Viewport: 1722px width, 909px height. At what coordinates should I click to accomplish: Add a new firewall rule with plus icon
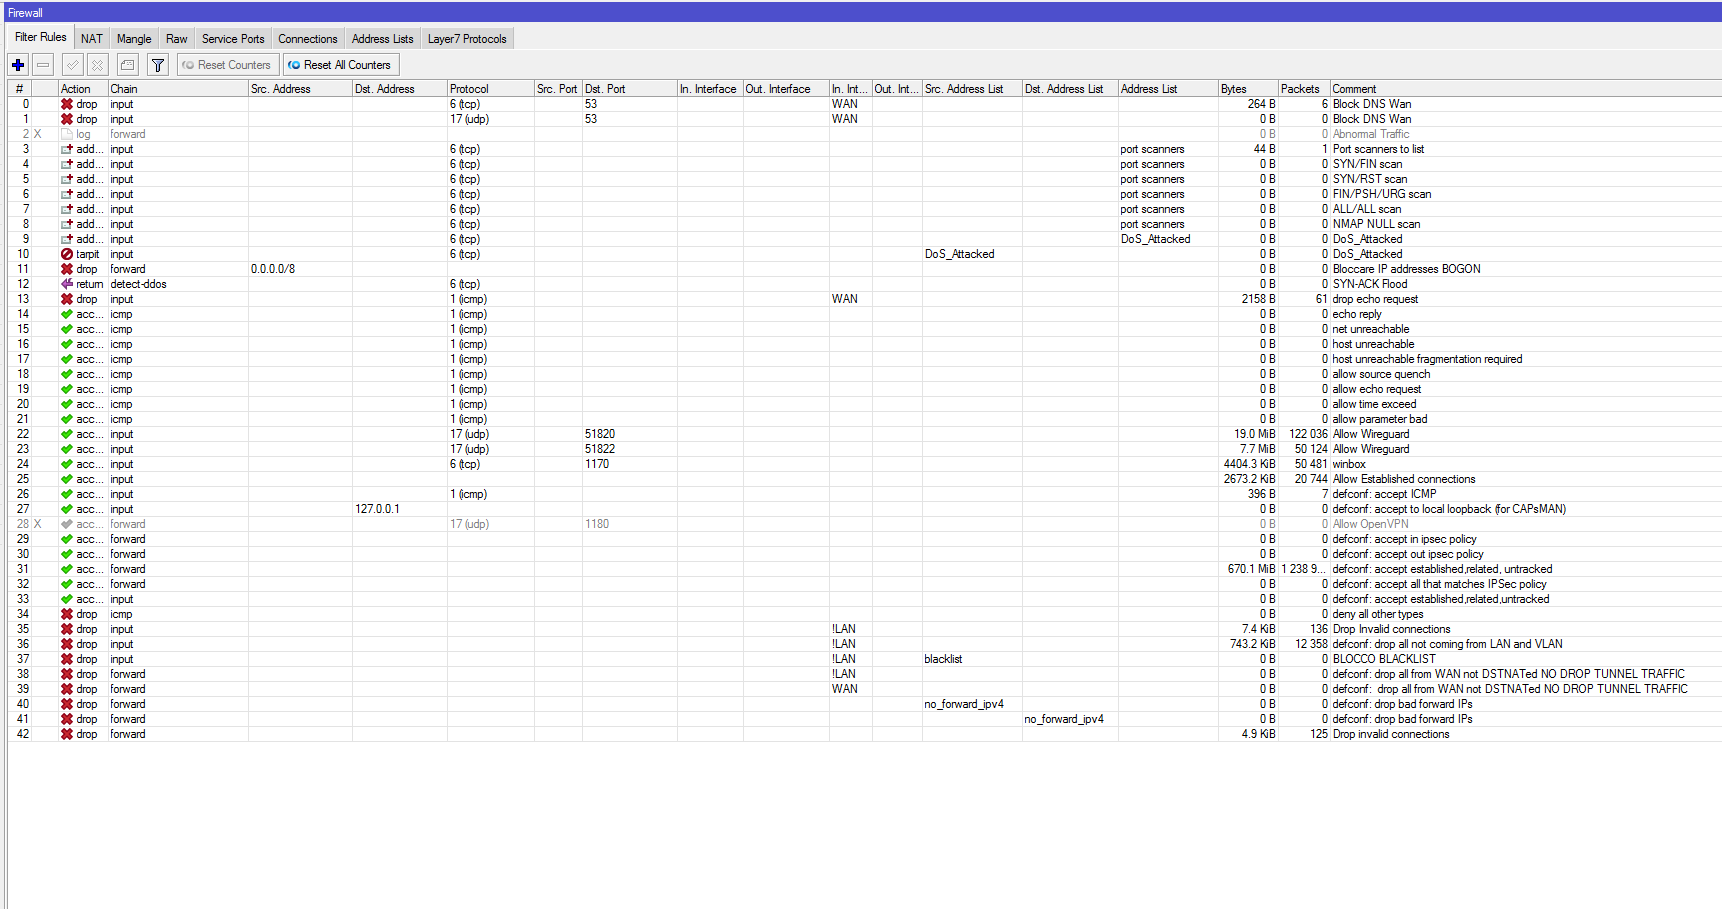click(18, 65)
